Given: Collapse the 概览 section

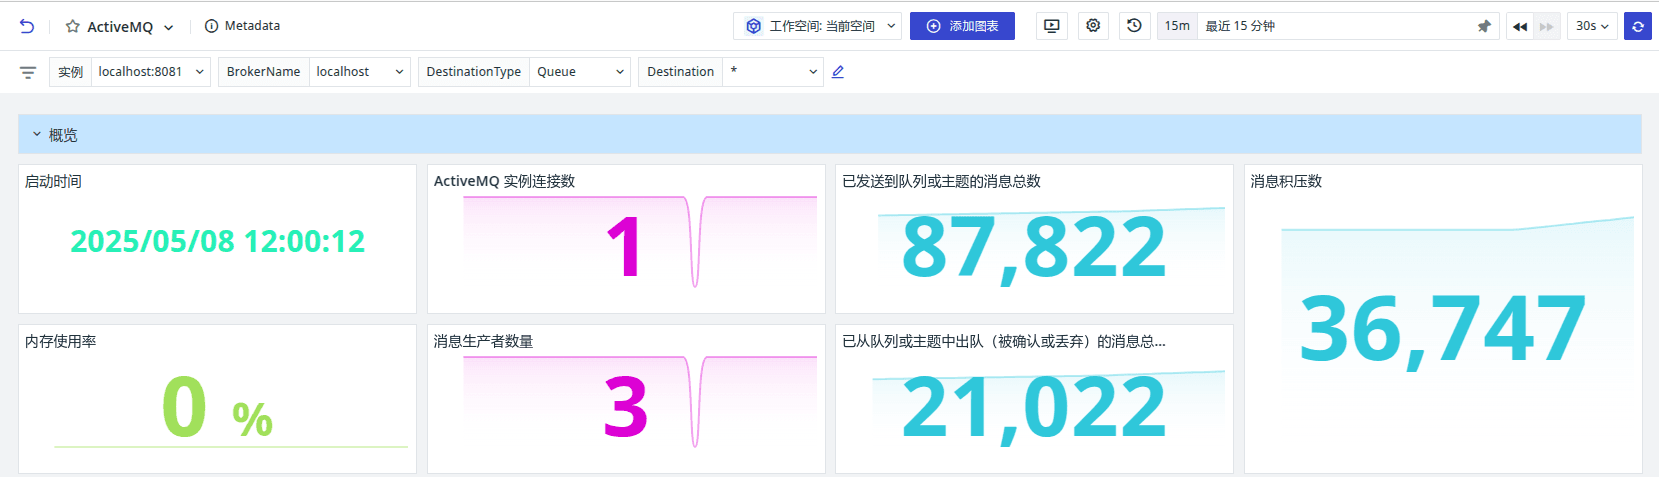Looking at the screenshot, I should click(37, 134).
